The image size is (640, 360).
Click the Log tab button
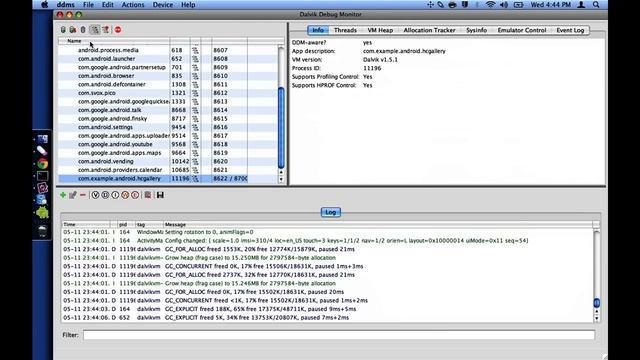[330, 212]
